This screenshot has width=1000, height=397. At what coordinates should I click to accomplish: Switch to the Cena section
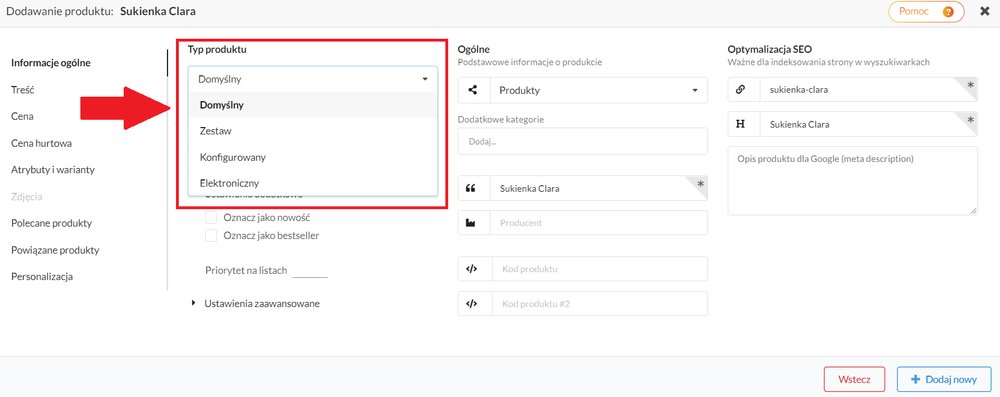point(22,116)
